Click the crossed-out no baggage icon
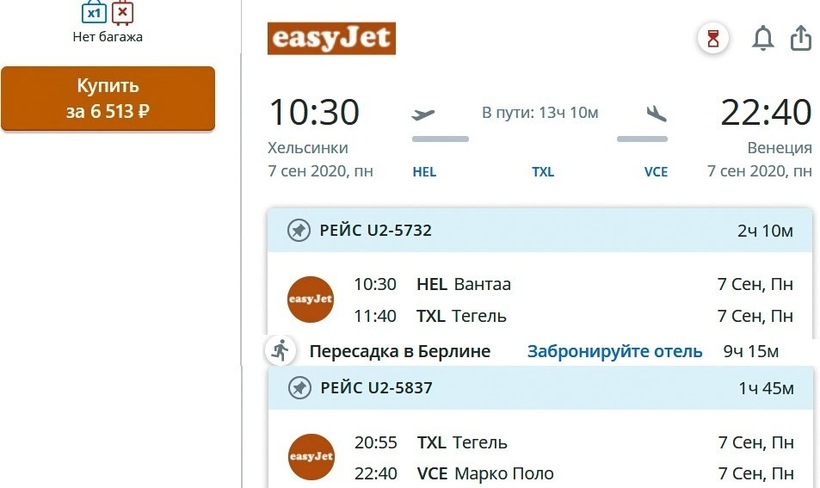The height and width of the screenshot is (488, 820). pyautogui.click(x=122, y=13)
